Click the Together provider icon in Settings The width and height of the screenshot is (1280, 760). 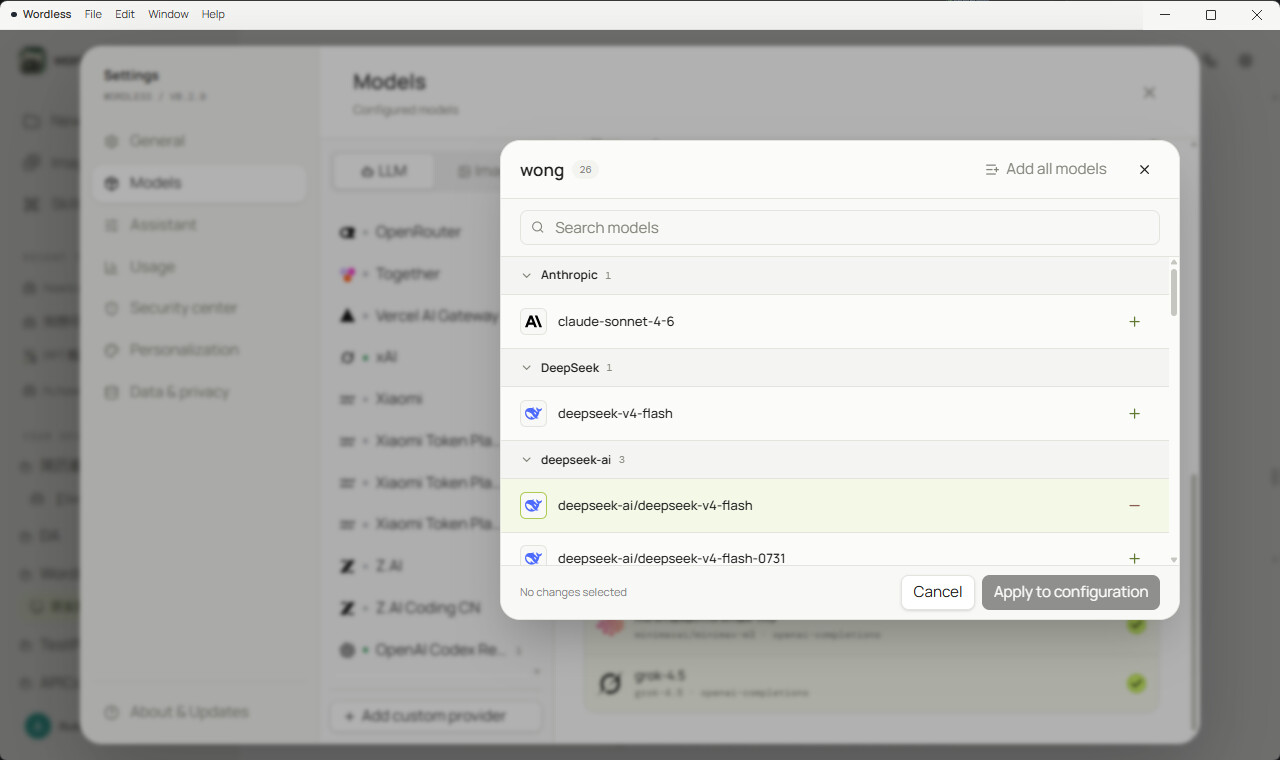[x=347, y=274]
